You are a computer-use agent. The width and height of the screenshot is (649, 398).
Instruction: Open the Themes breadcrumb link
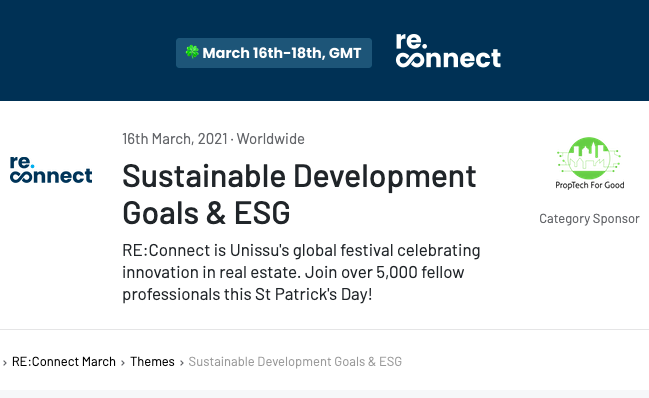click(x=152, y=362)
